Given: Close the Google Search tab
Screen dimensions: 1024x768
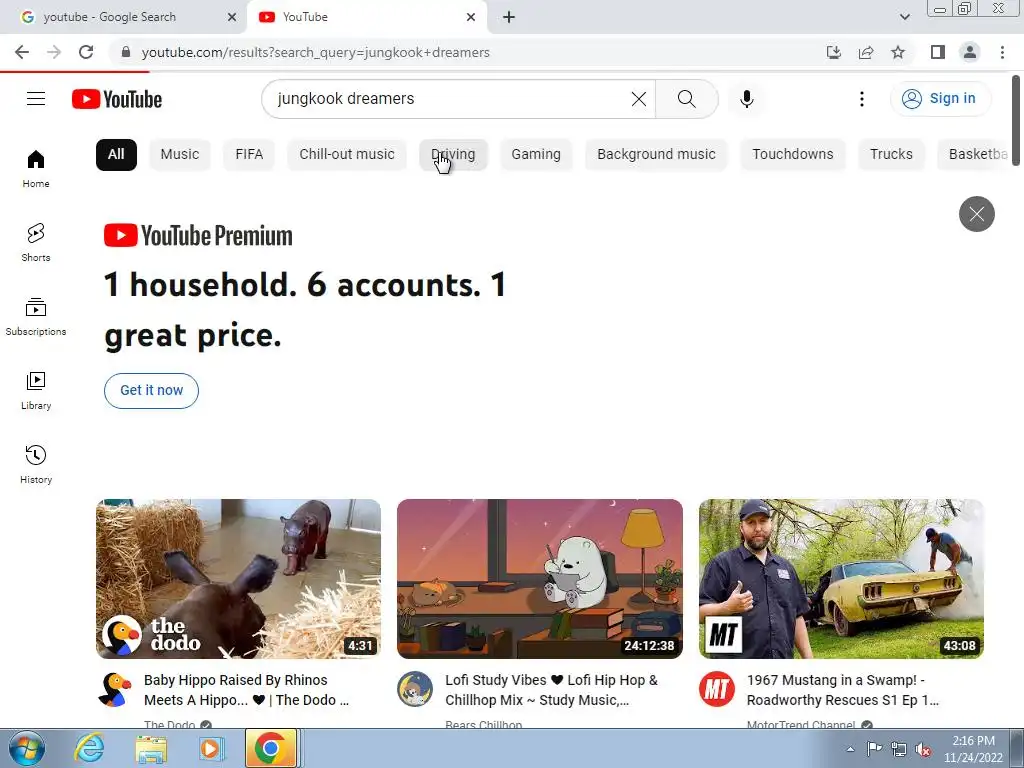Looking at the screenshot, I should (x=232, y=17).
